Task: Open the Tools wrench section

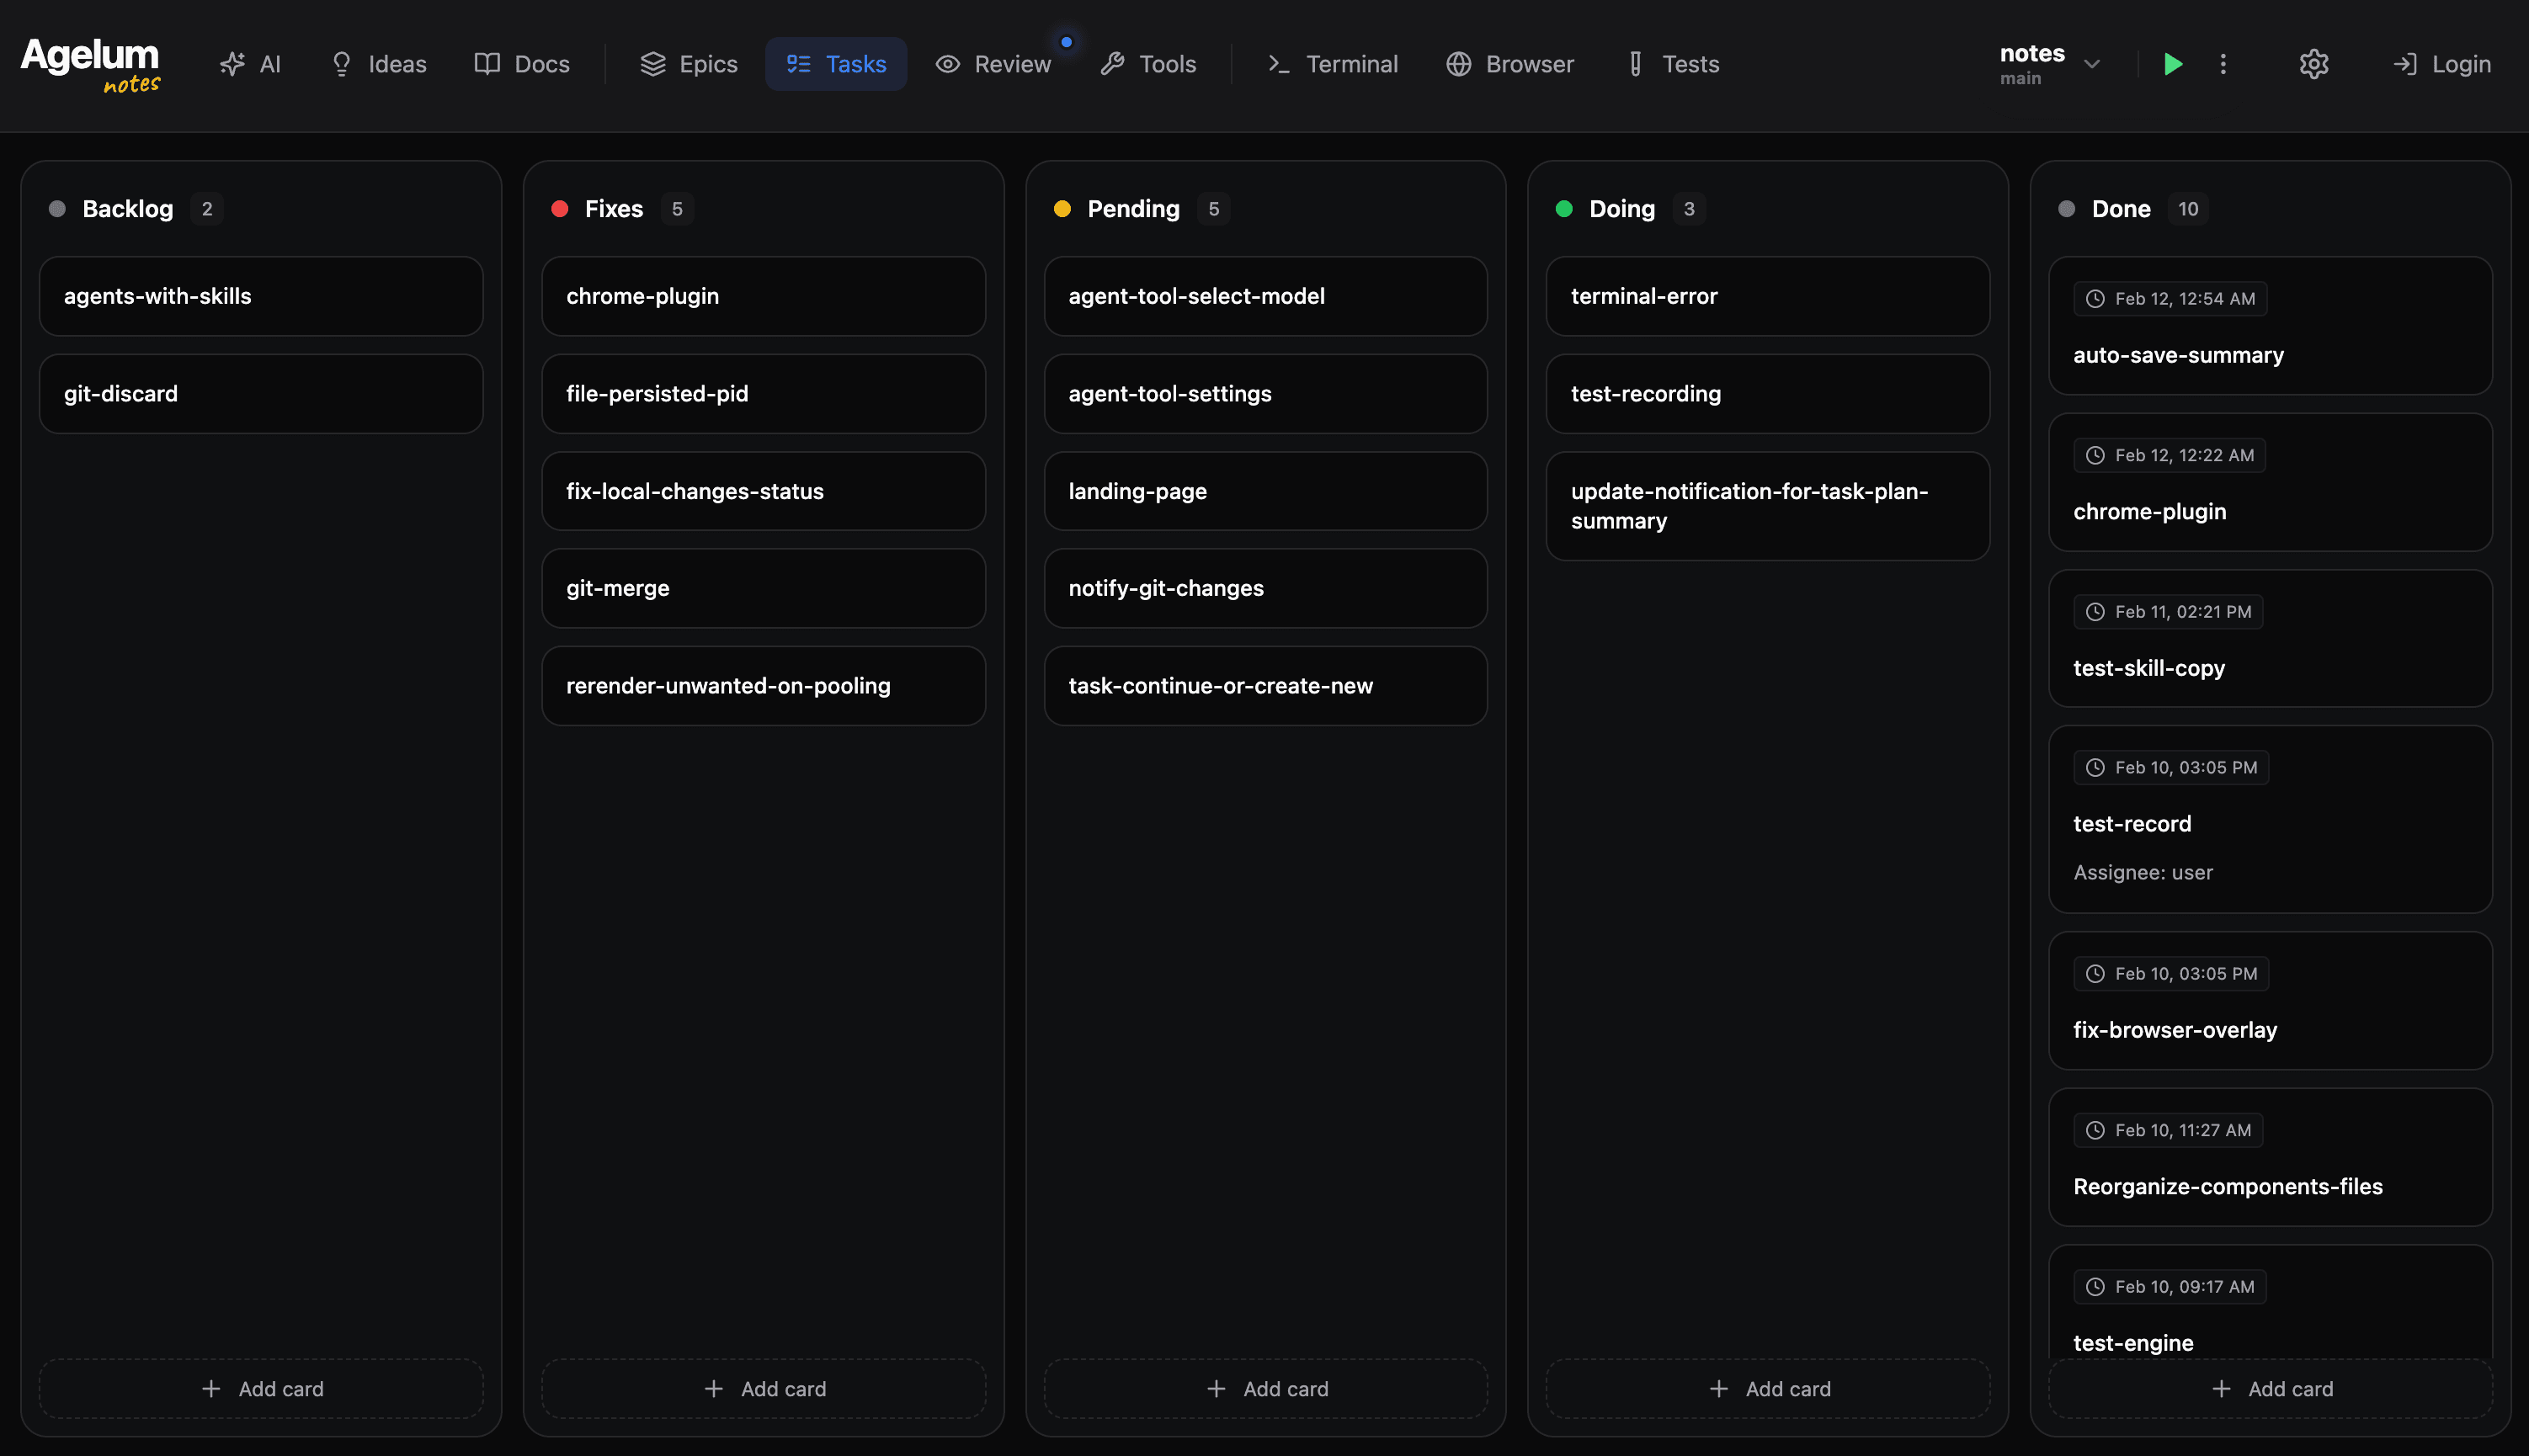Action: (1148, 63)
